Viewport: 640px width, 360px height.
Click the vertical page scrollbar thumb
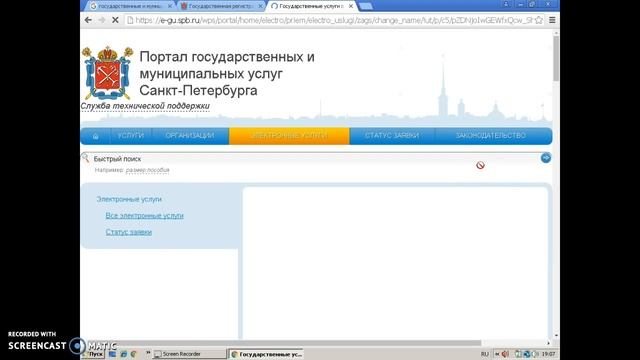(x=556, y=59)
